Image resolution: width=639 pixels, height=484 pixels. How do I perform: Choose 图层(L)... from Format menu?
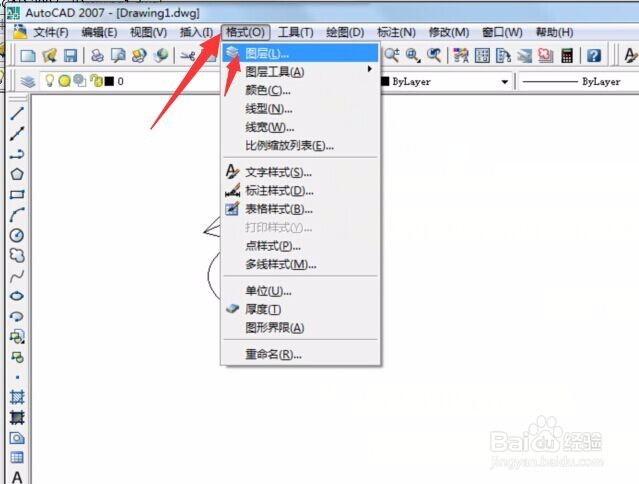(300, 53)
